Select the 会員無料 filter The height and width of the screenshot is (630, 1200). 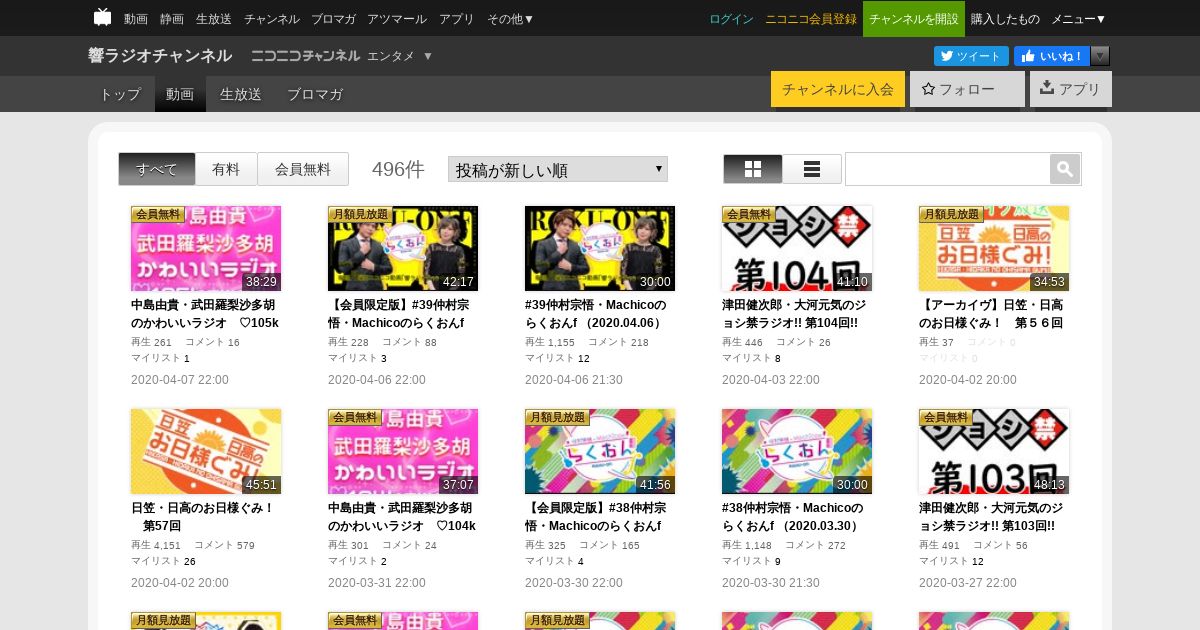(303, 169)
